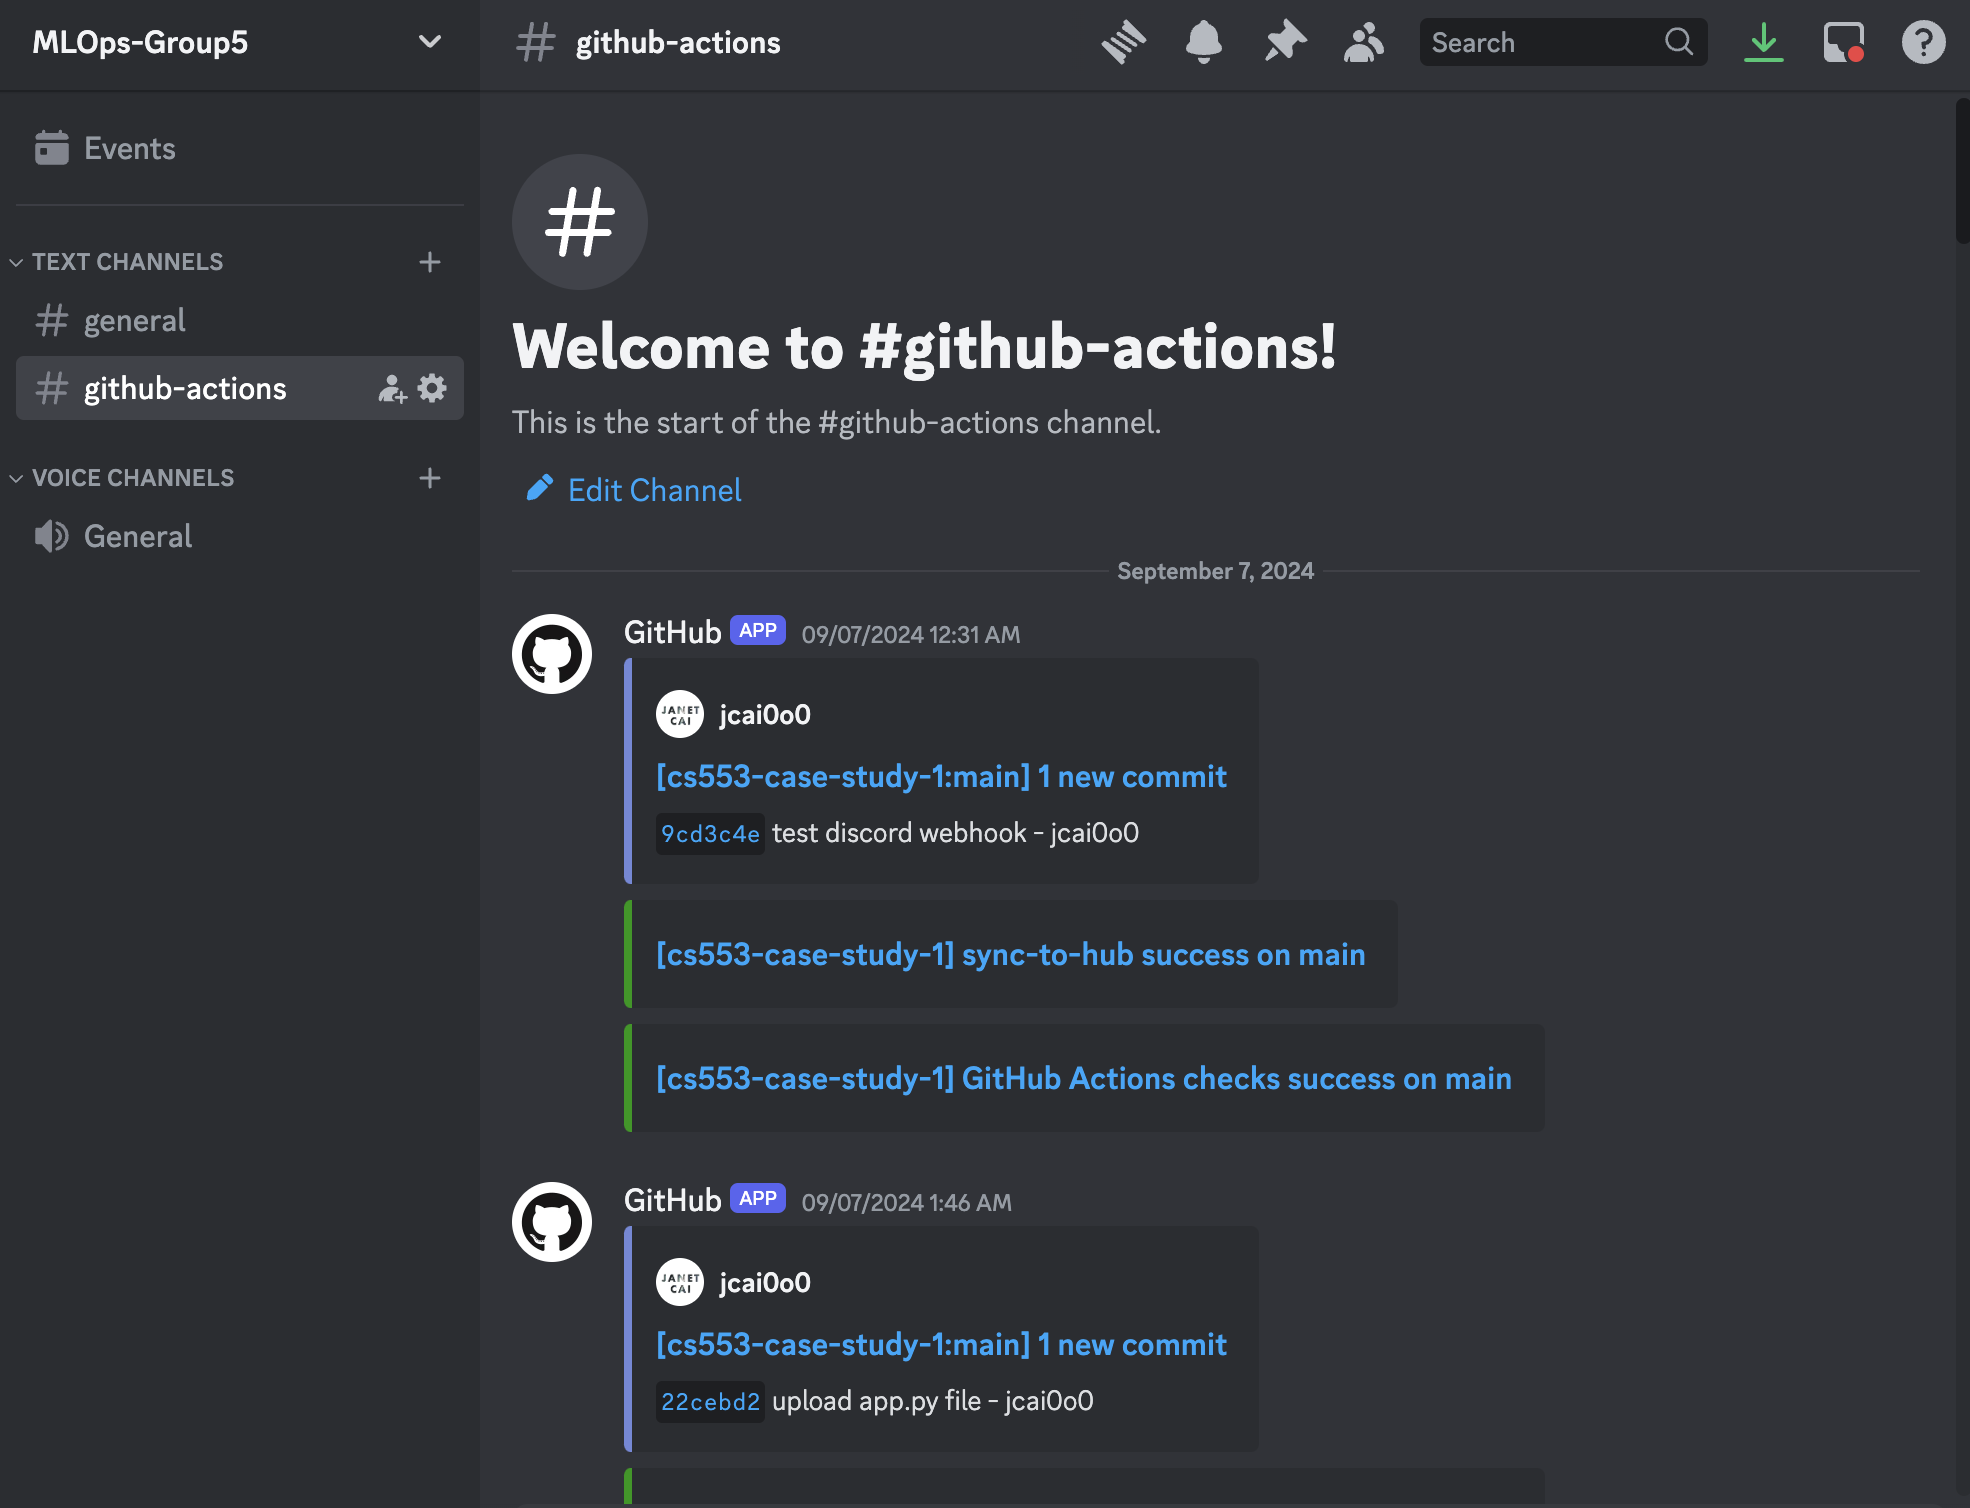Toggle member list icon

click(1363, 42)
